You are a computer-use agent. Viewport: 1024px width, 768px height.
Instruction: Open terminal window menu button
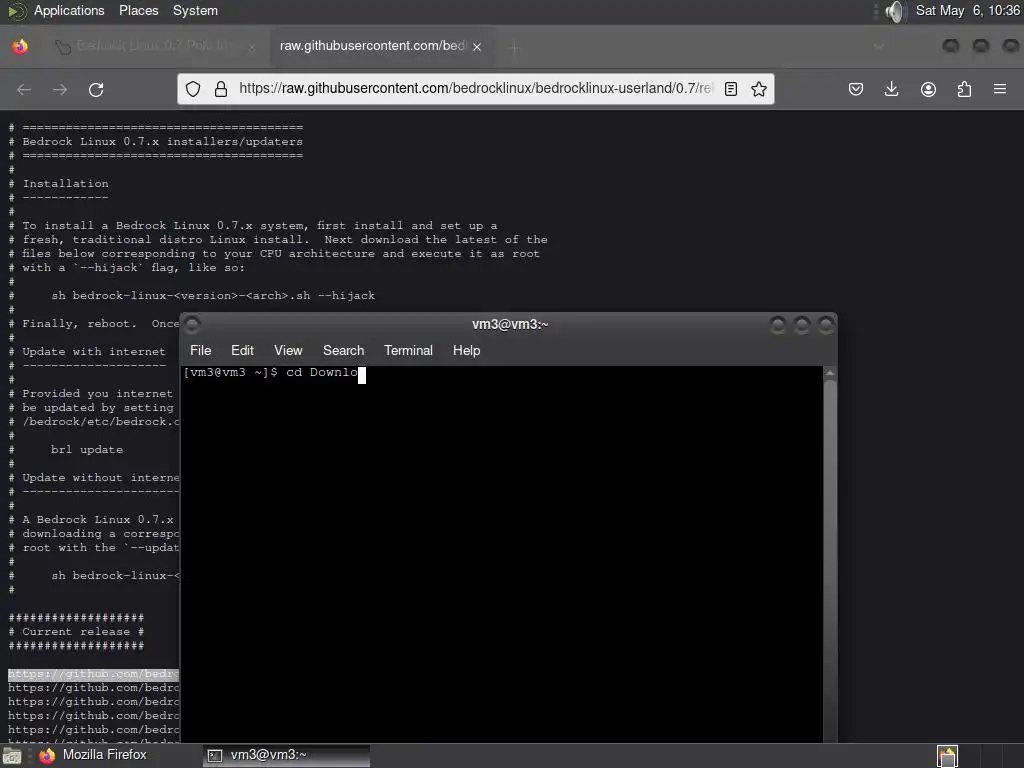pyautogui.click(x=192, y=325)
